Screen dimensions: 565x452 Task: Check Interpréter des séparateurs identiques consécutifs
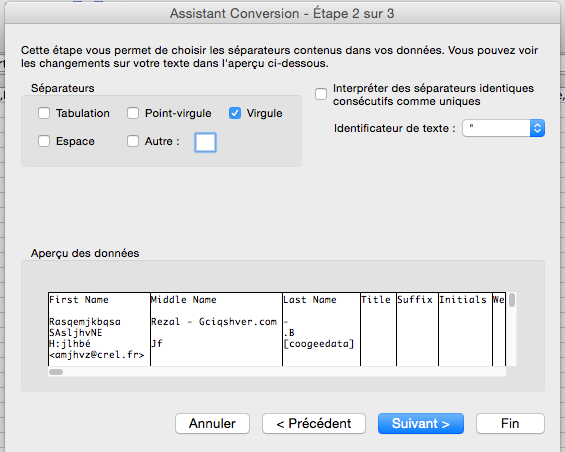[x=321, y=94]
